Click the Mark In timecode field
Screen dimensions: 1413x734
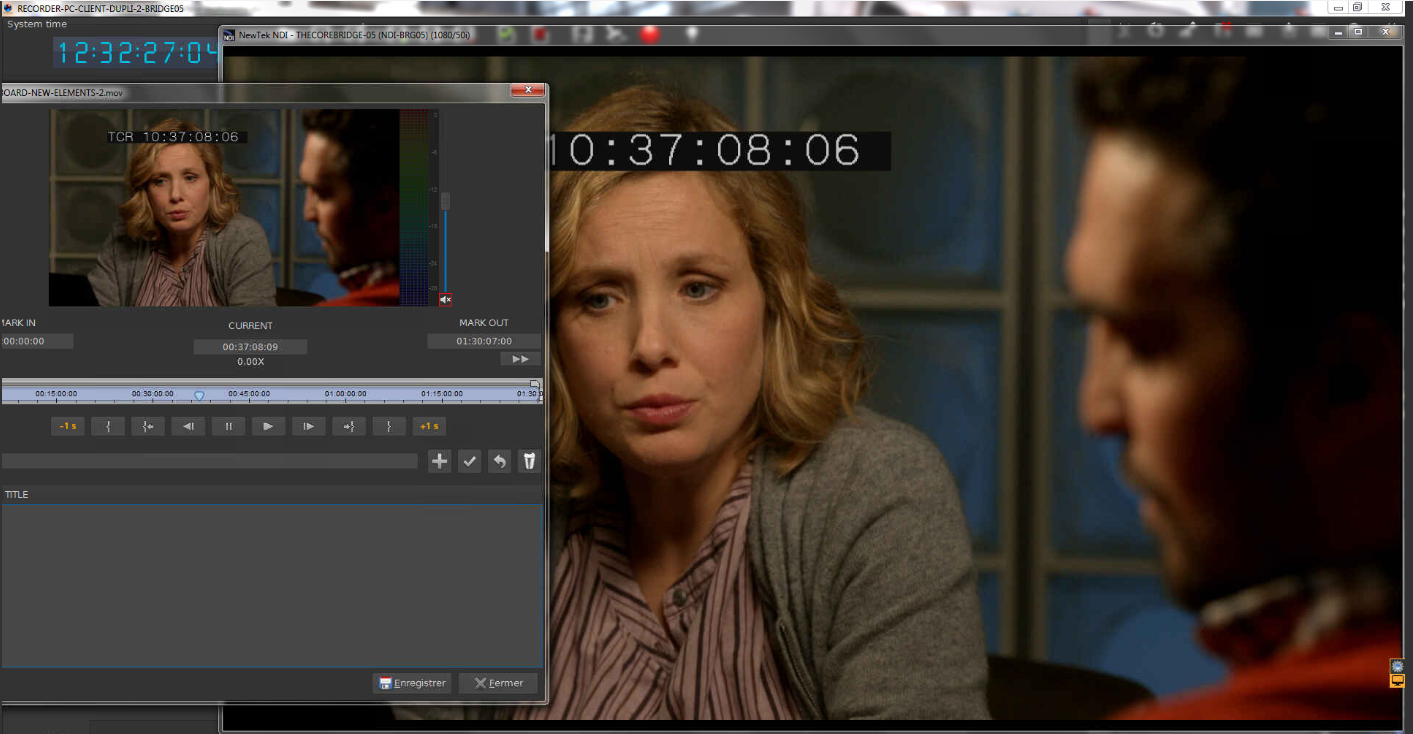(37, 341)
